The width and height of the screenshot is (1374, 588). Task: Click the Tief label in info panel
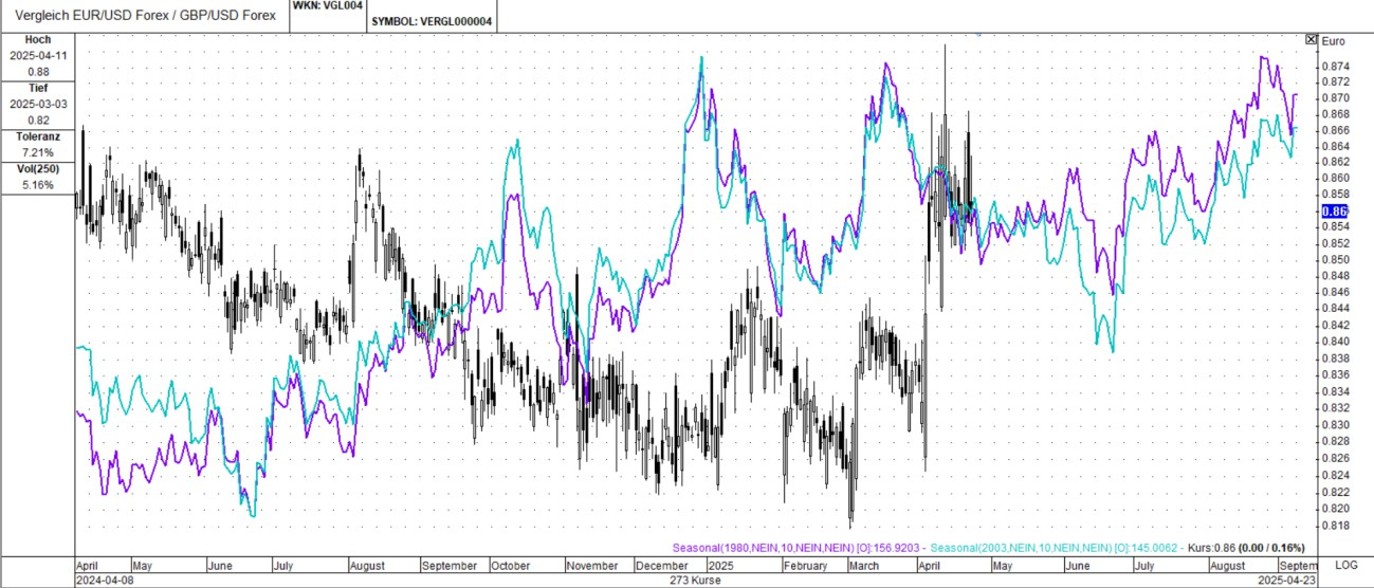coord(37,88)
